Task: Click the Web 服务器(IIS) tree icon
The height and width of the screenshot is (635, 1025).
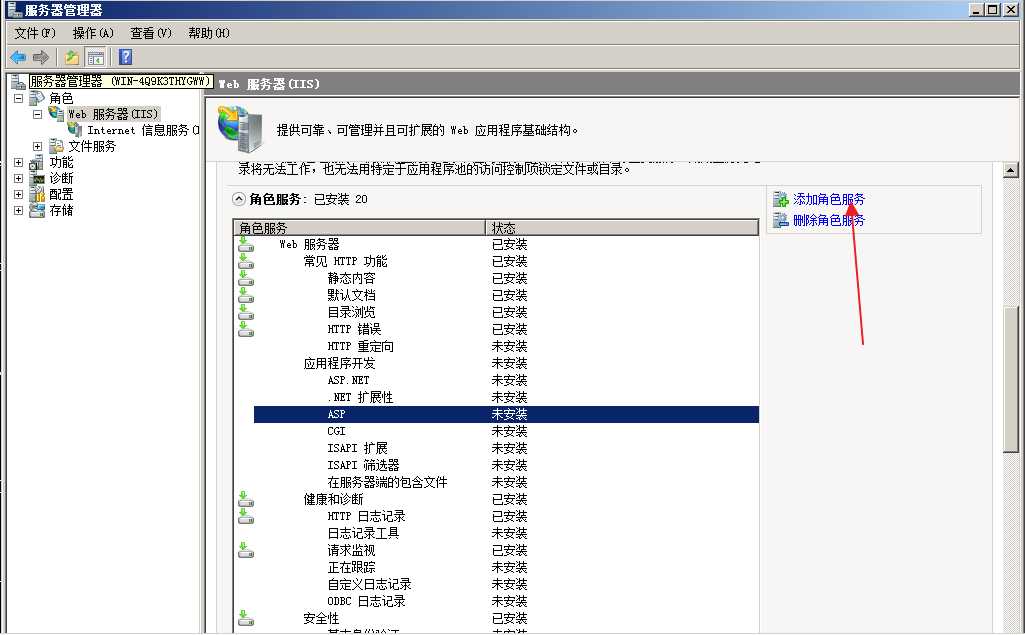Action: click(x=56, y=114)
